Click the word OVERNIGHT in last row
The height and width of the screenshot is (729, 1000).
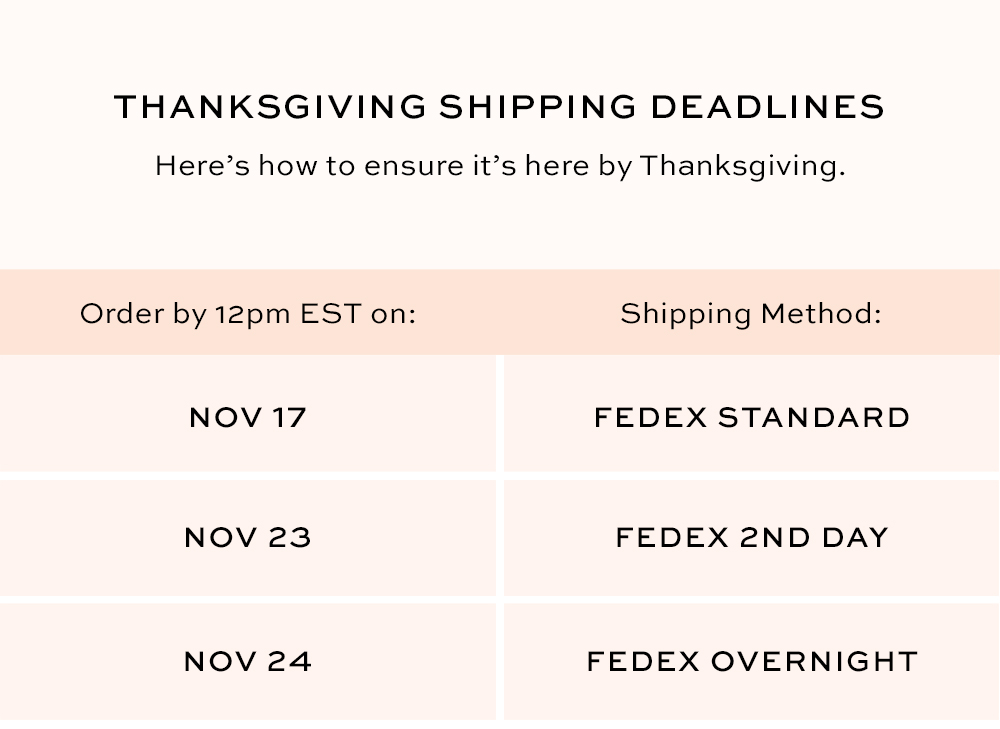pyautogui.click(x=814, y=661)
